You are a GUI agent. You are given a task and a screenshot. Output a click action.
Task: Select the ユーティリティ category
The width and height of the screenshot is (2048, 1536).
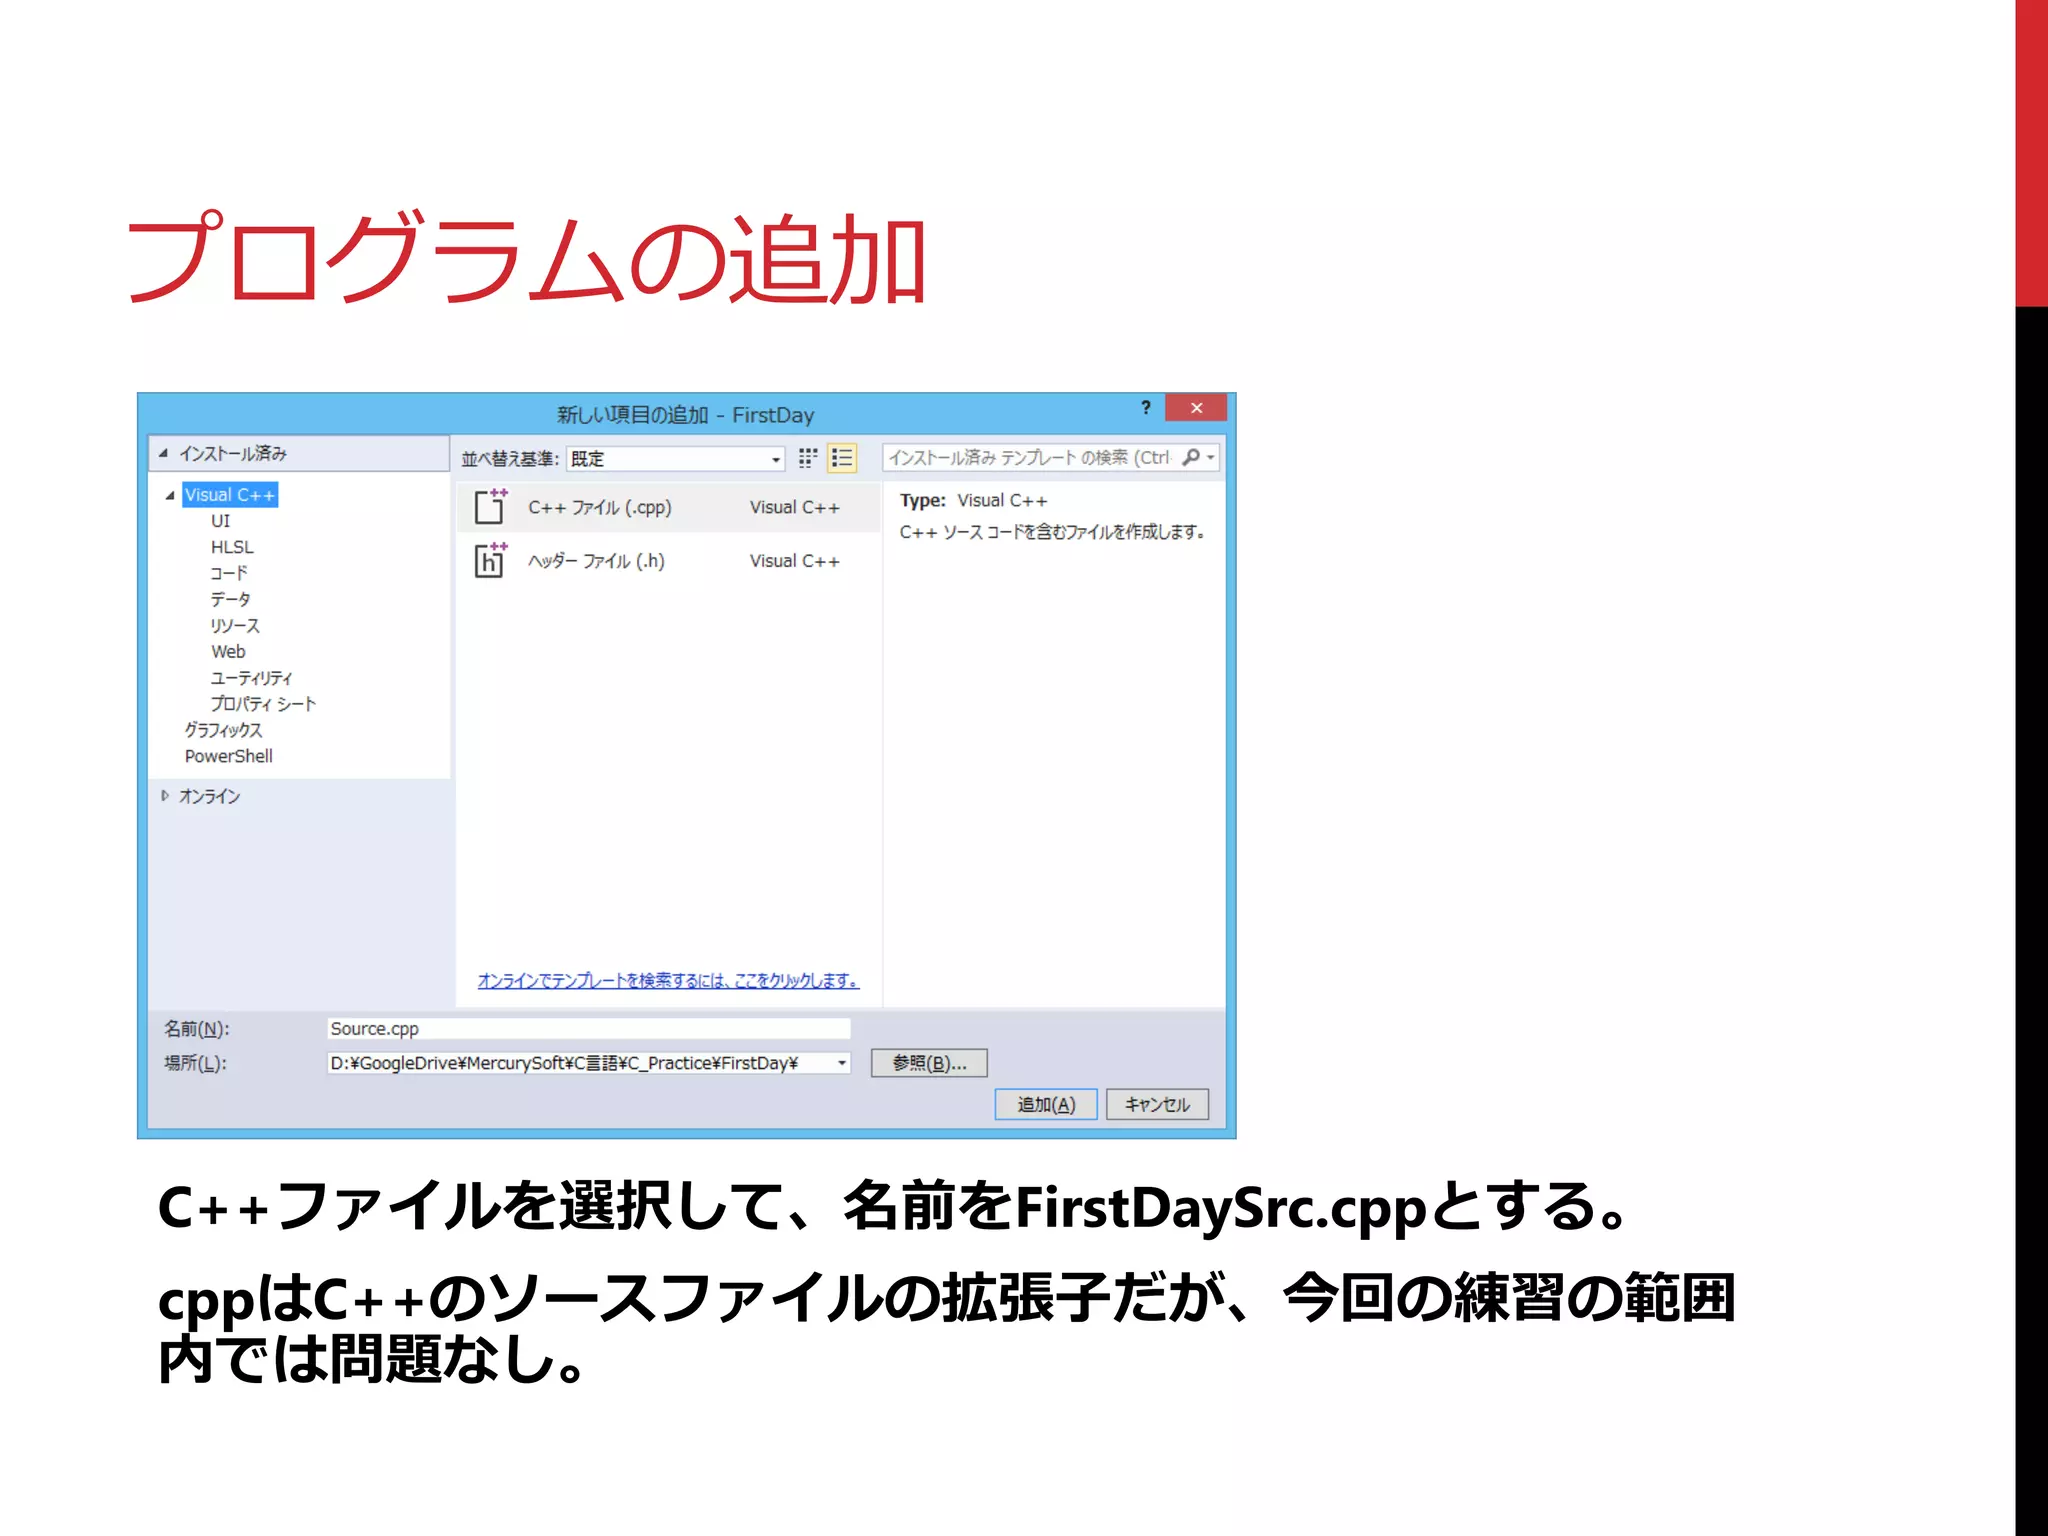251,677
